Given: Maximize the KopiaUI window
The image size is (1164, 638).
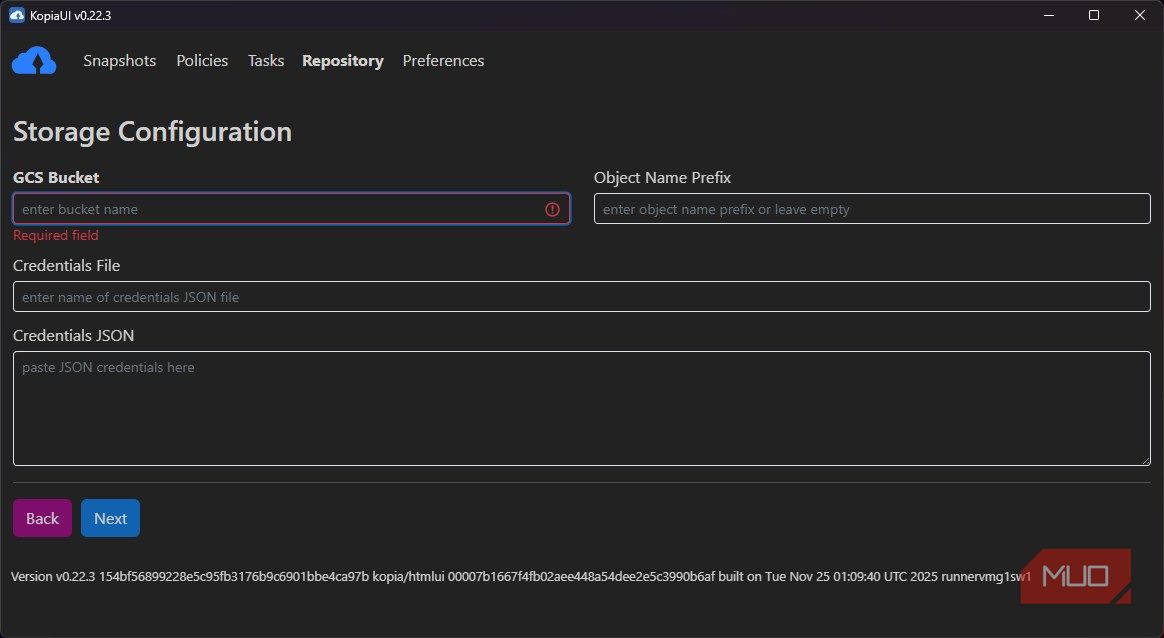Looking at the screenshot, I should coord(1093,15).
